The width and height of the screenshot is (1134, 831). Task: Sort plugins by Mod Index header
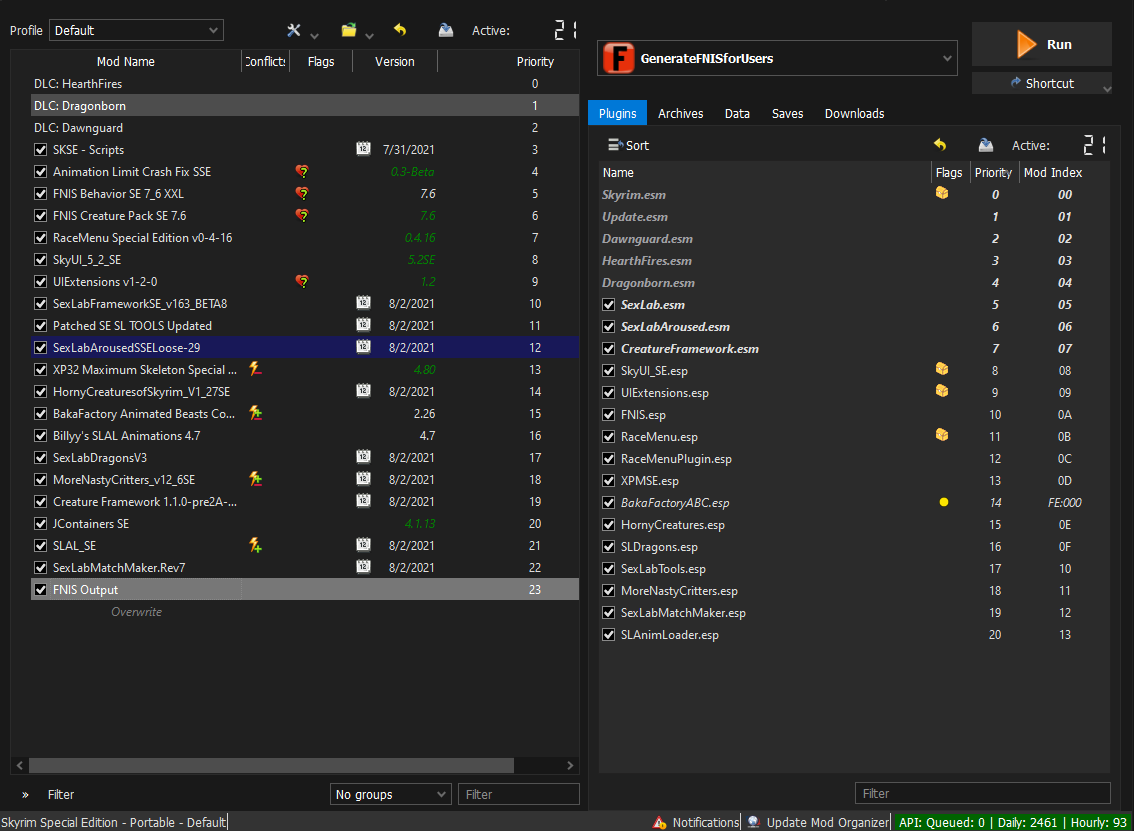(x=1052, y=172)
